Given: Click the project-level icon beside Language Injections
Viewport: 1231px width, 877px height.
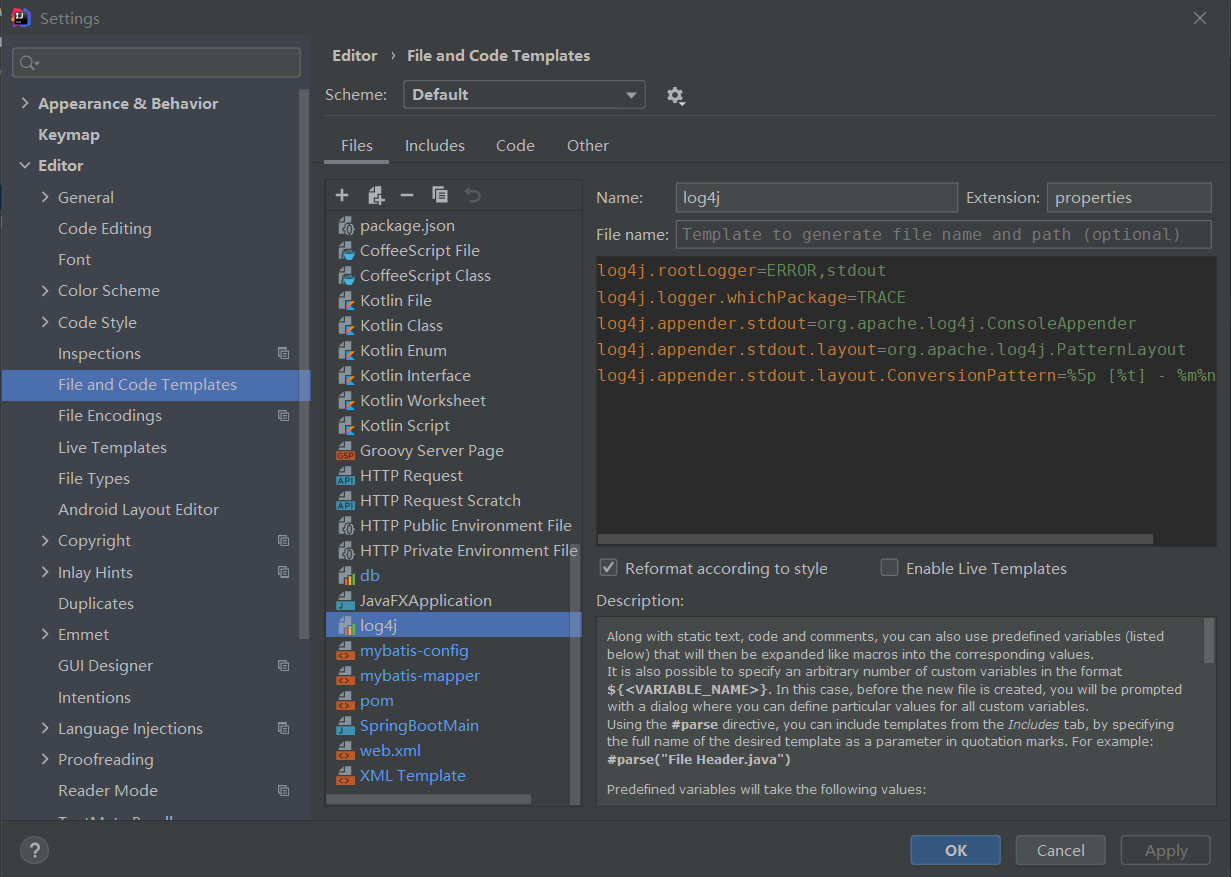Looking at the screenshot, I should [x=284, y=728].
